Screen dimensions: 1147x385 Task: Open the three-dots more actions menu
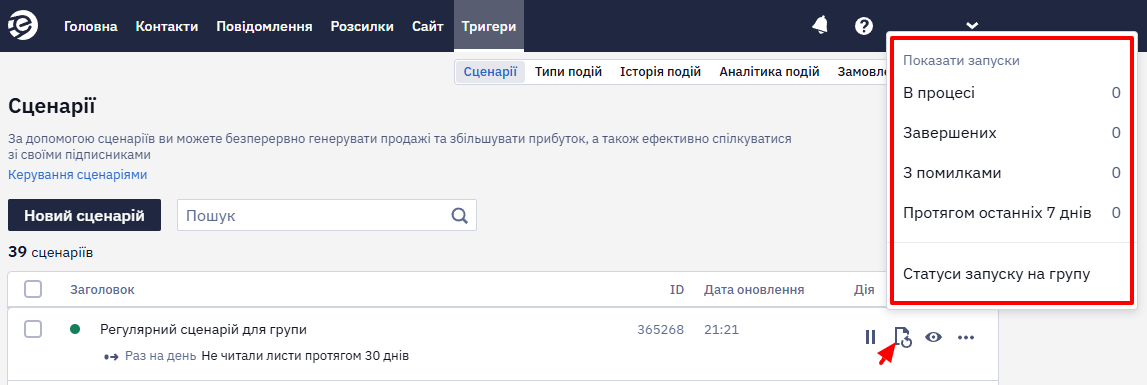click(966, 337)
